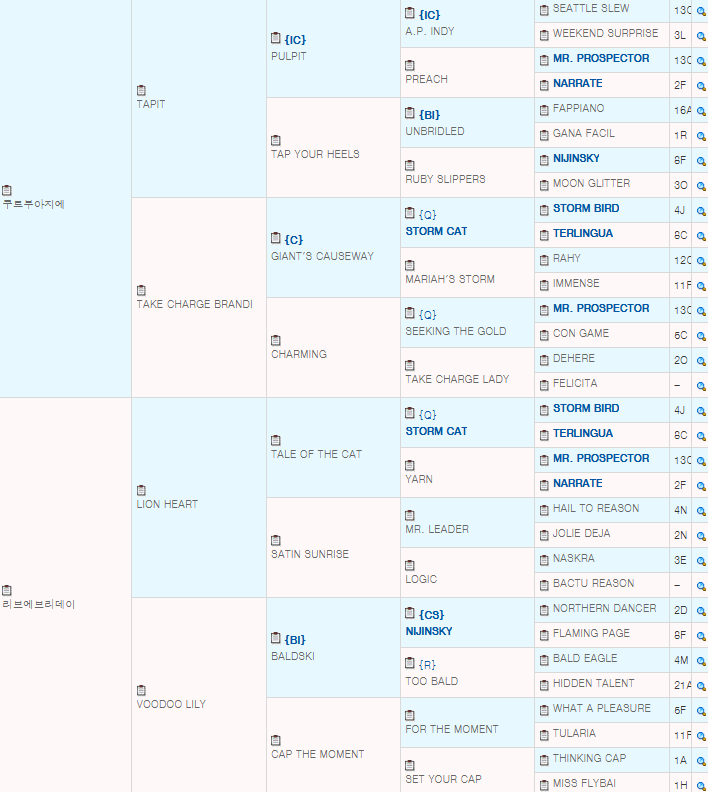This screenshot has height=792, width=708.
Task: Click the magnifier icon in SEATTLE SLEW row
Action: pyautogui.click(x=701, y=11)
